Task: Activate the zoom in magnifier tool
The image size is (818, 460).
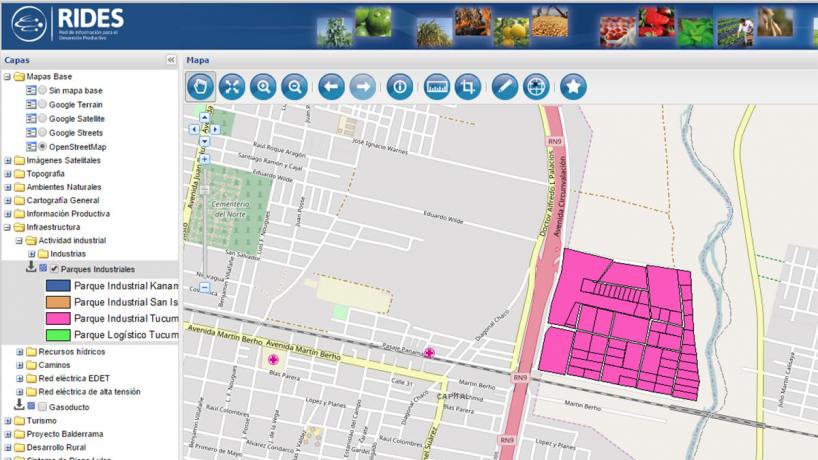Action: (x=263, y=86)
